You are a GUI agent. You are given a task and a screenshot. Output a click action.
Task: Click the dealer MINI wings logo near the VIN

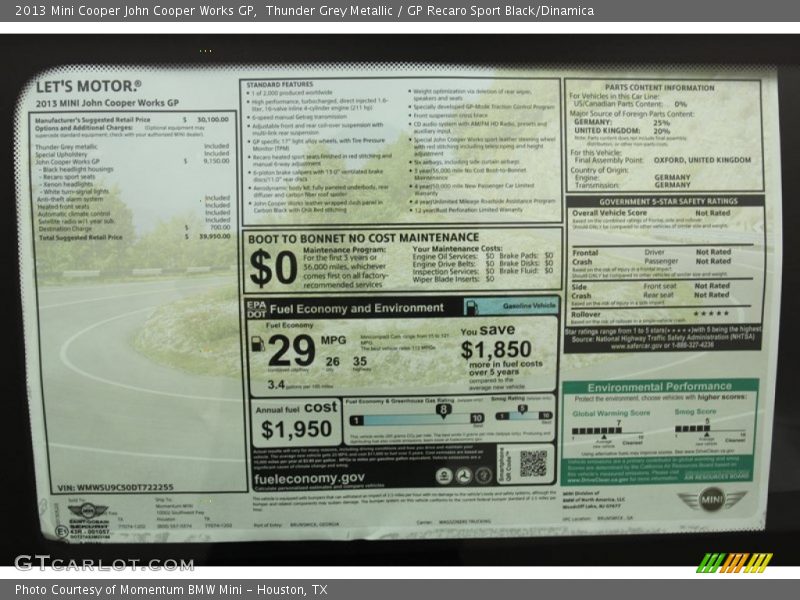coord(88,510)
